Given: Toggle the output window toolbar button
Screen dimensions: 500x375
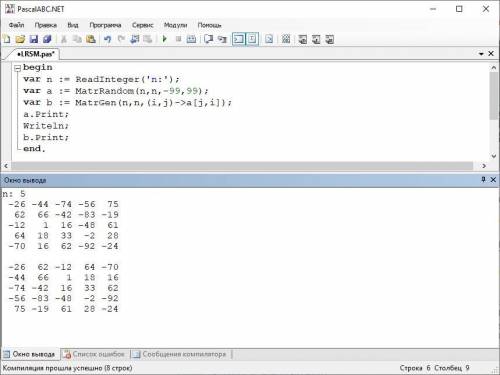Looking at the screenshot, I should point(238,39).
